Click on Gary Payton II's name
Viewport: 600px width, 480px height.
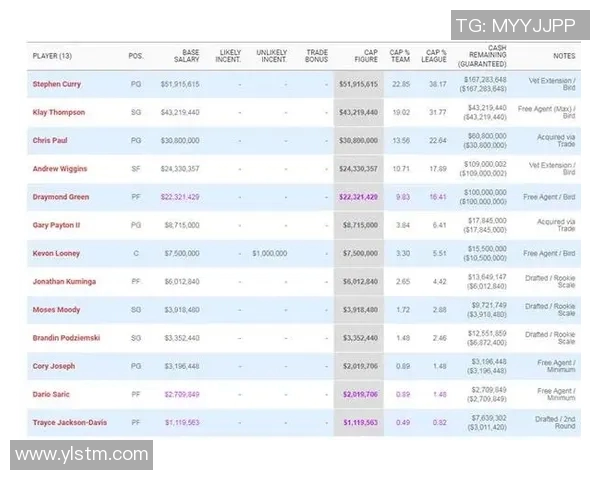click(59, 226)
